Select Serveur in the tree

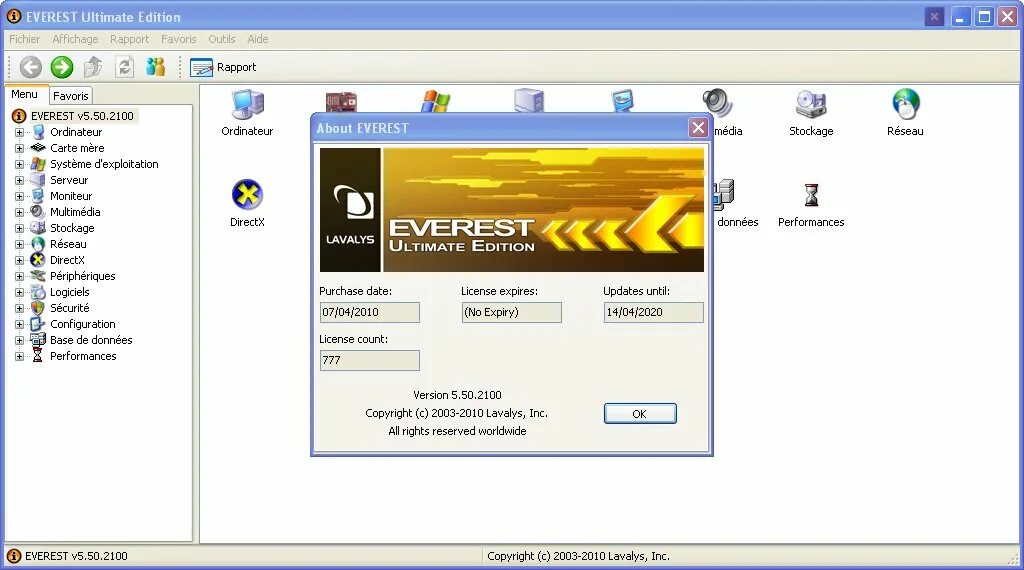(x=69, y=180)
